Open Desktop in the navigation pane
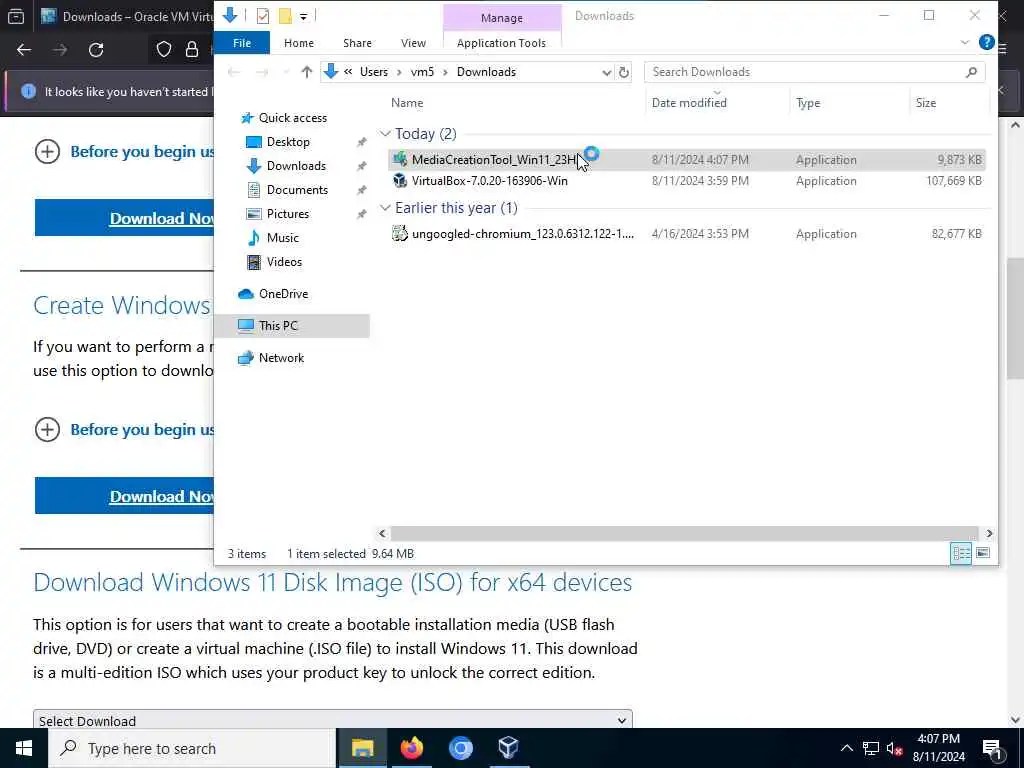Screen dimensions: 1024x768 pyautogui.click(x=288, y=142)
